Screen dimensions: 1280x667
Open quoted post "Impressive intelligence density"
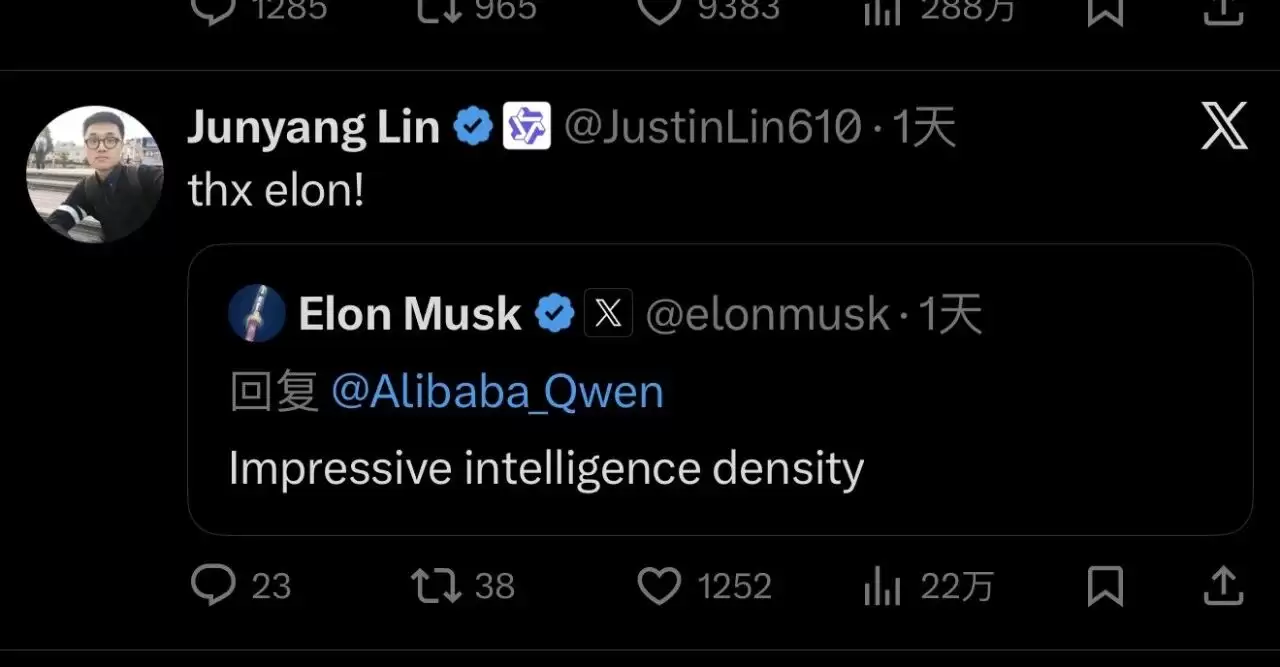(545, 468)
